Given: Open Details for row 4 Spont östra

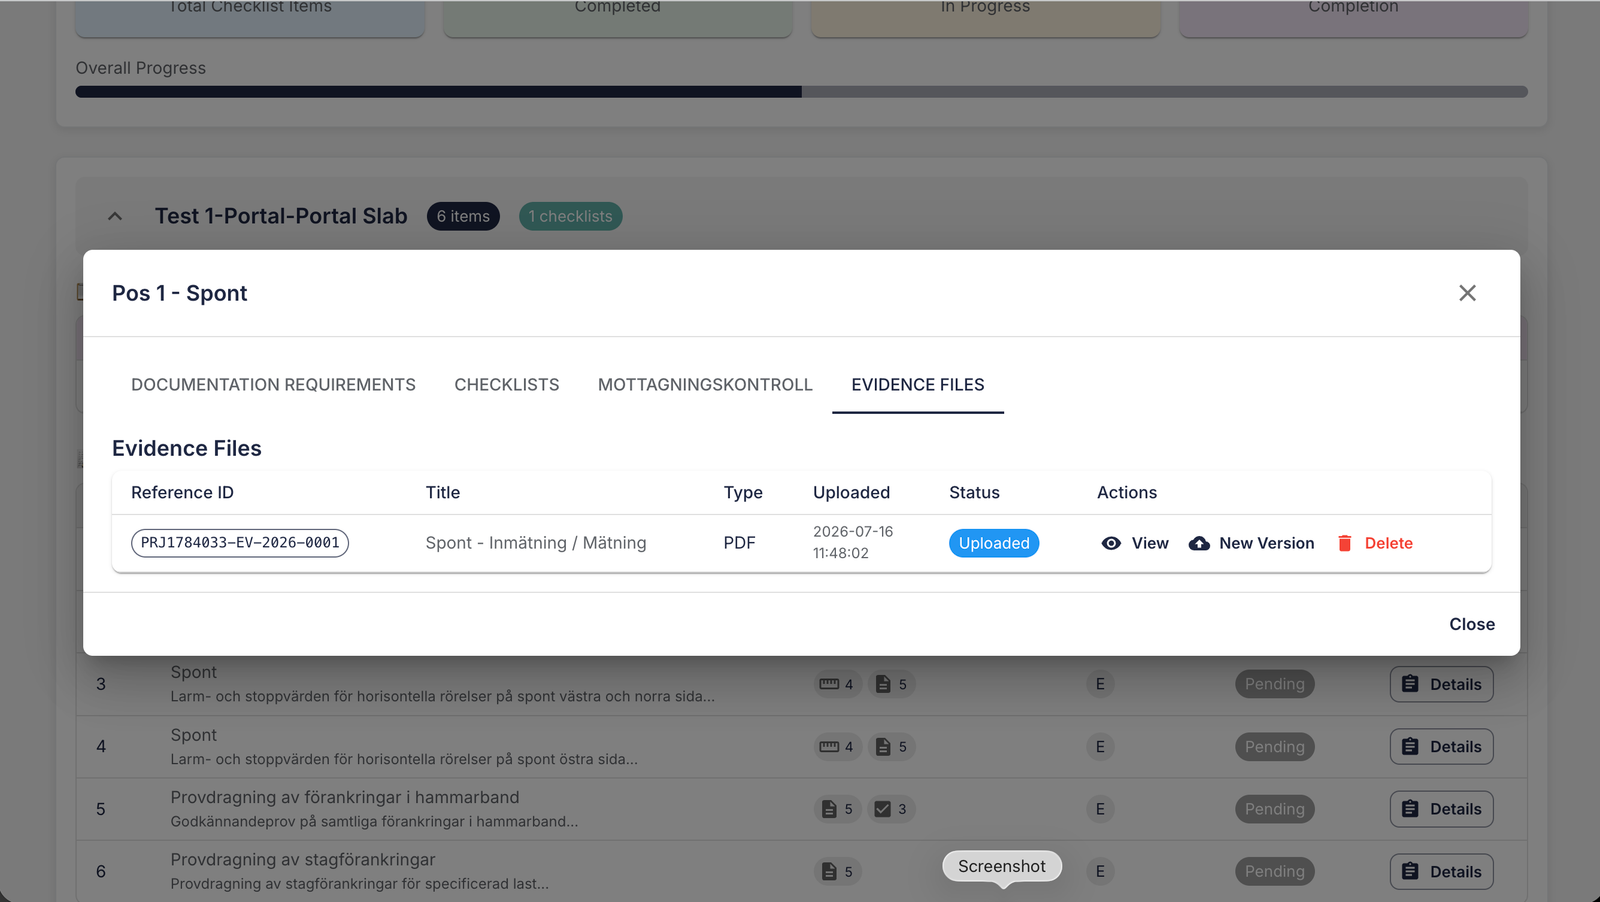Looking at the screenshot, I should coord(1441,747).
